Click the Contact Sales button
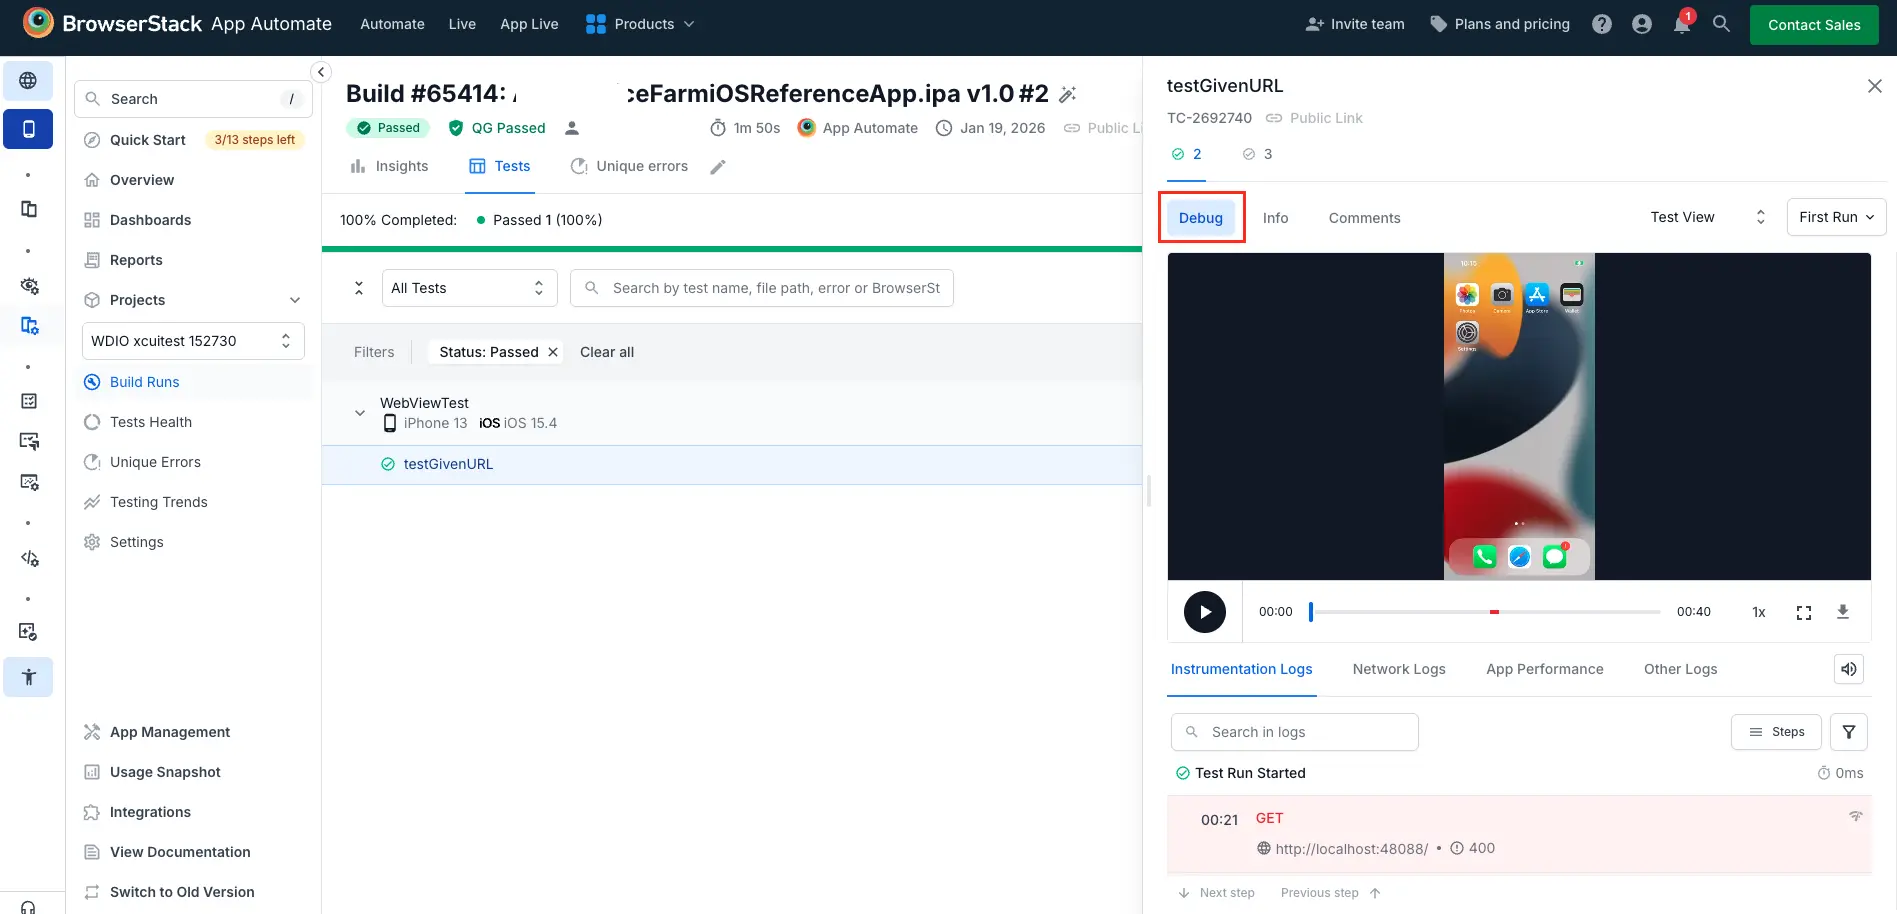 point(1813,24)
